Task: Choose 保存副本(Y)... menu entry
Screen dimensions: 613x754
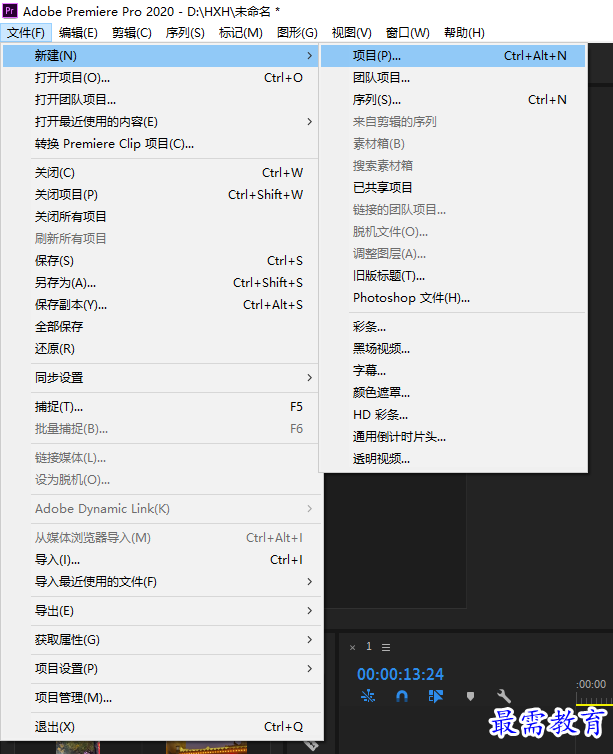Action: (161, 305)
